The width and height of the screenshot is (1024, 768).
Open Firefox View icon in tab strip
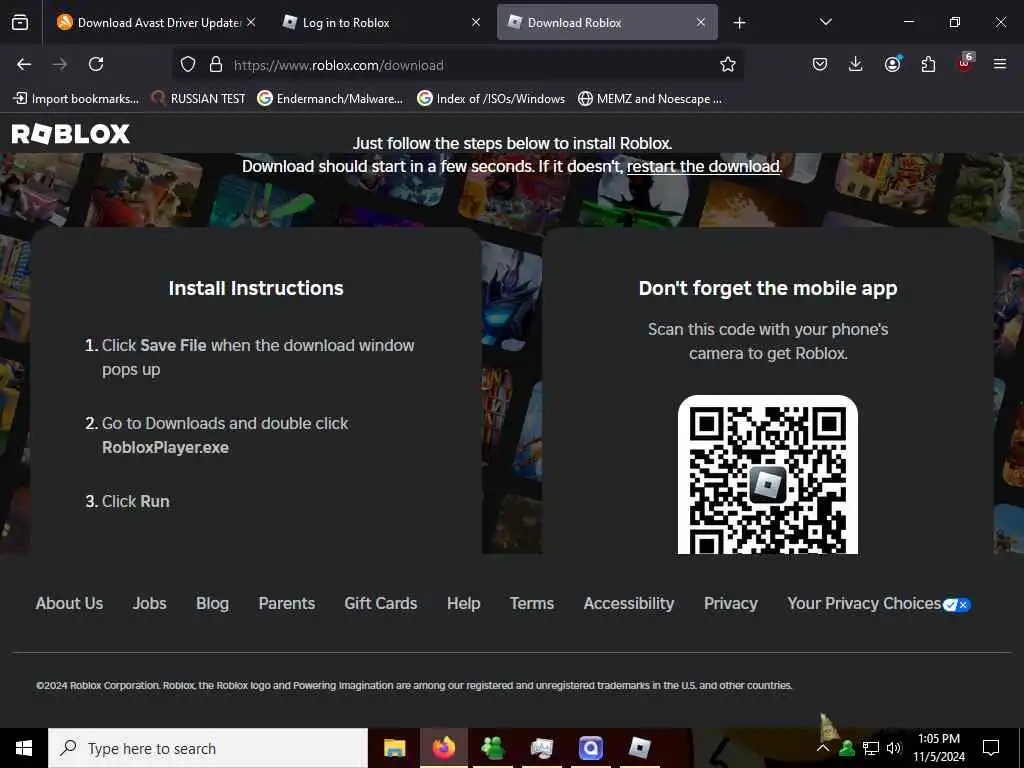point(20,22)
